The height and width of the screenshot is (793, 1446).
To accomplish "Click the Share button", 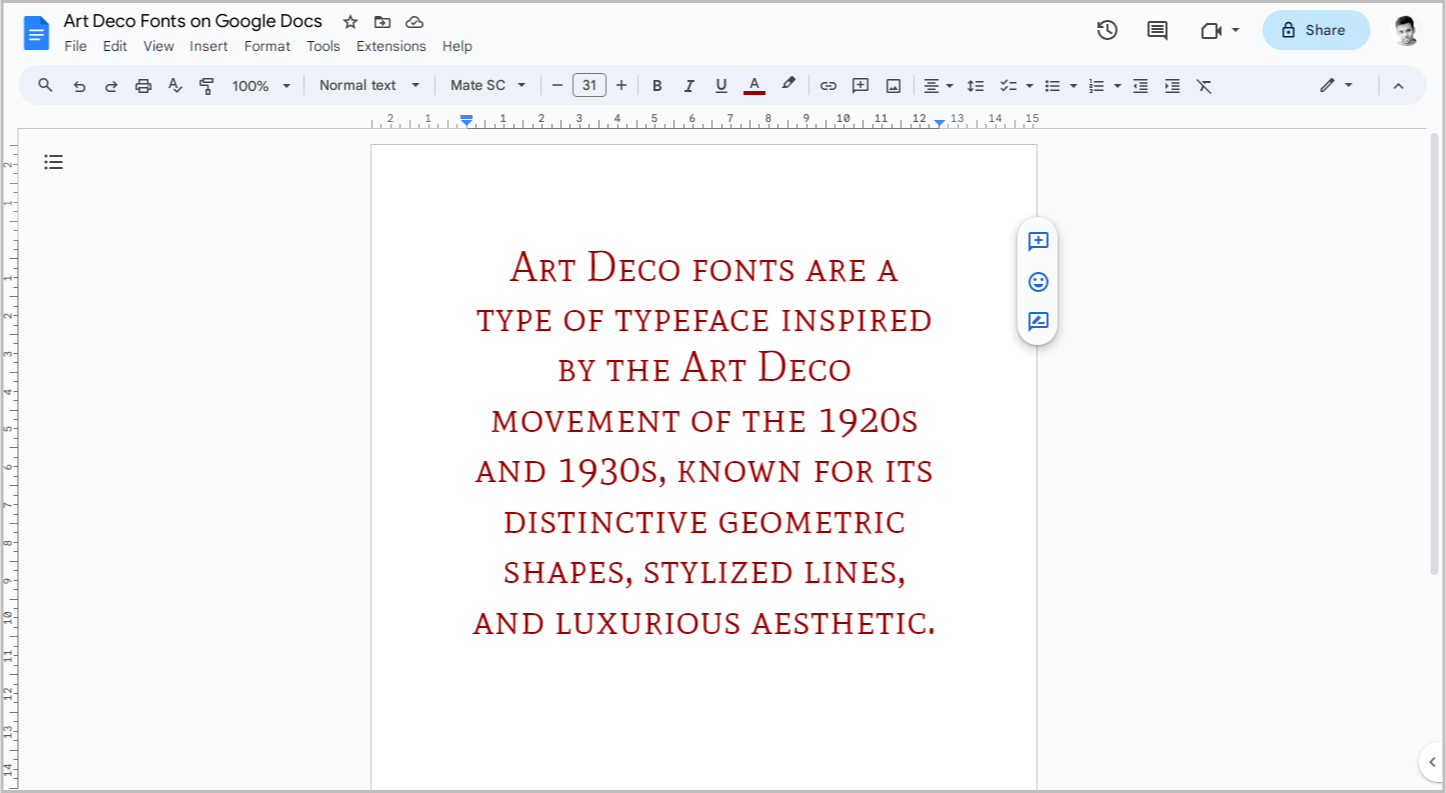I will pyautogui.click(x=1315, y=30).
